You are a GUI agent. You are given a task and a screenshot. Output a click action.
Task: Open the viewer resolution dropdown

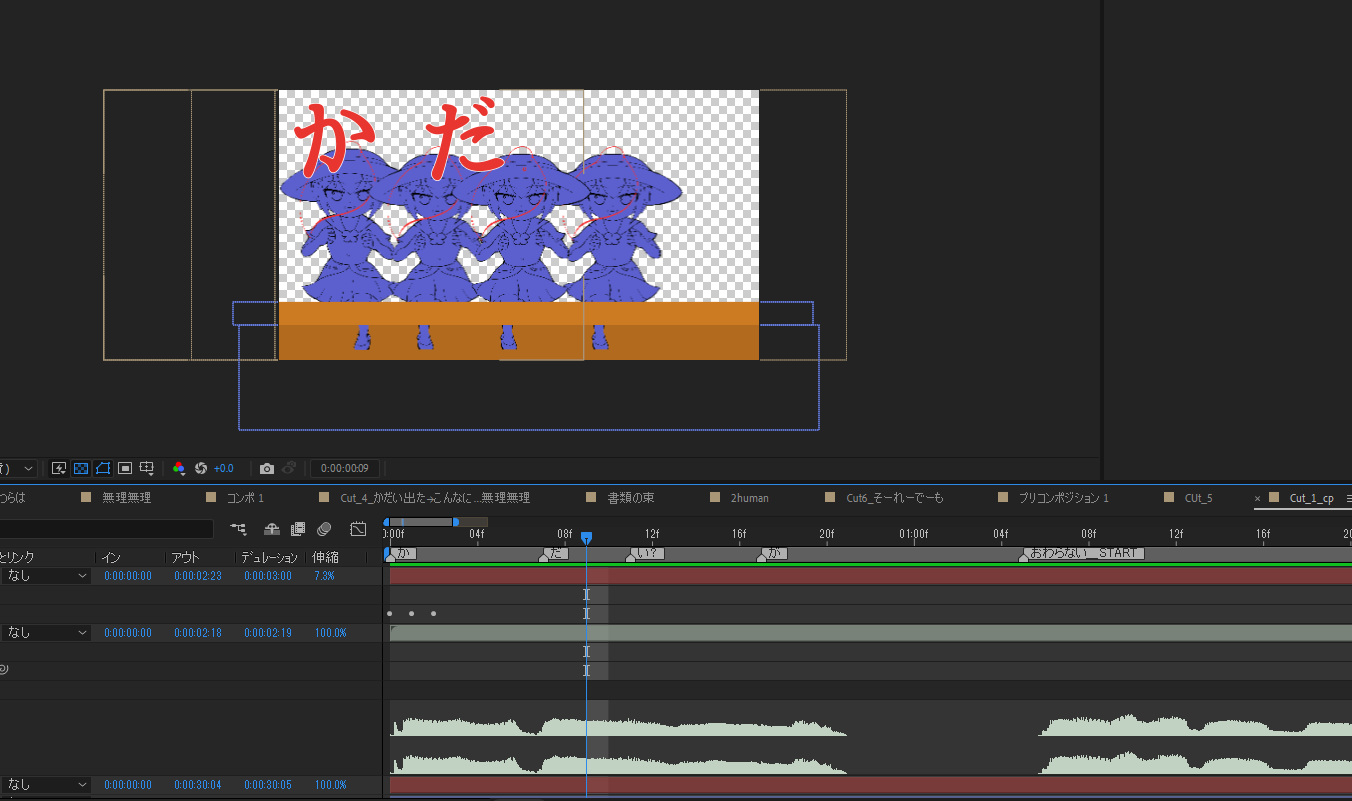[18, 468]
